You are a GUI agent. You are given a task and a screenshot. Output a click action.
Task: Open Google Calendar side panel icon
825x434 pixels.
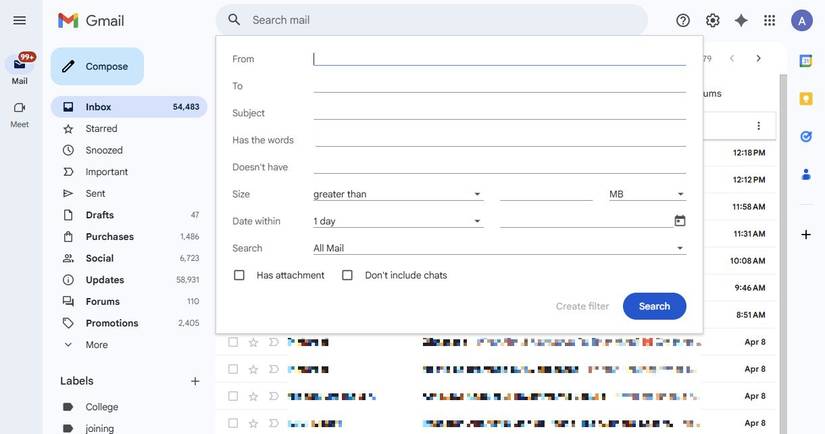[x=806, y=61]
